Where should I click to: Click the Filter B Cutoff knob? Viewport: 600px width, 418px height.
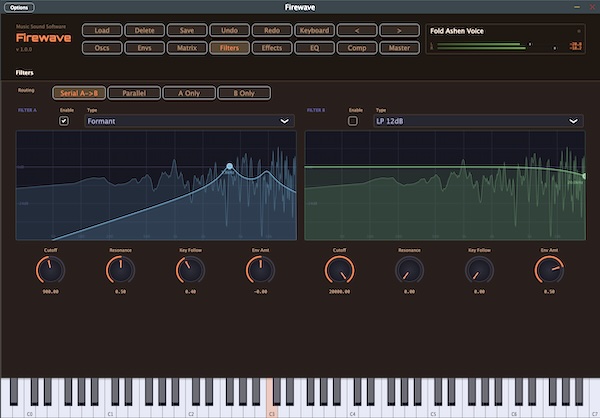[339, 270]
